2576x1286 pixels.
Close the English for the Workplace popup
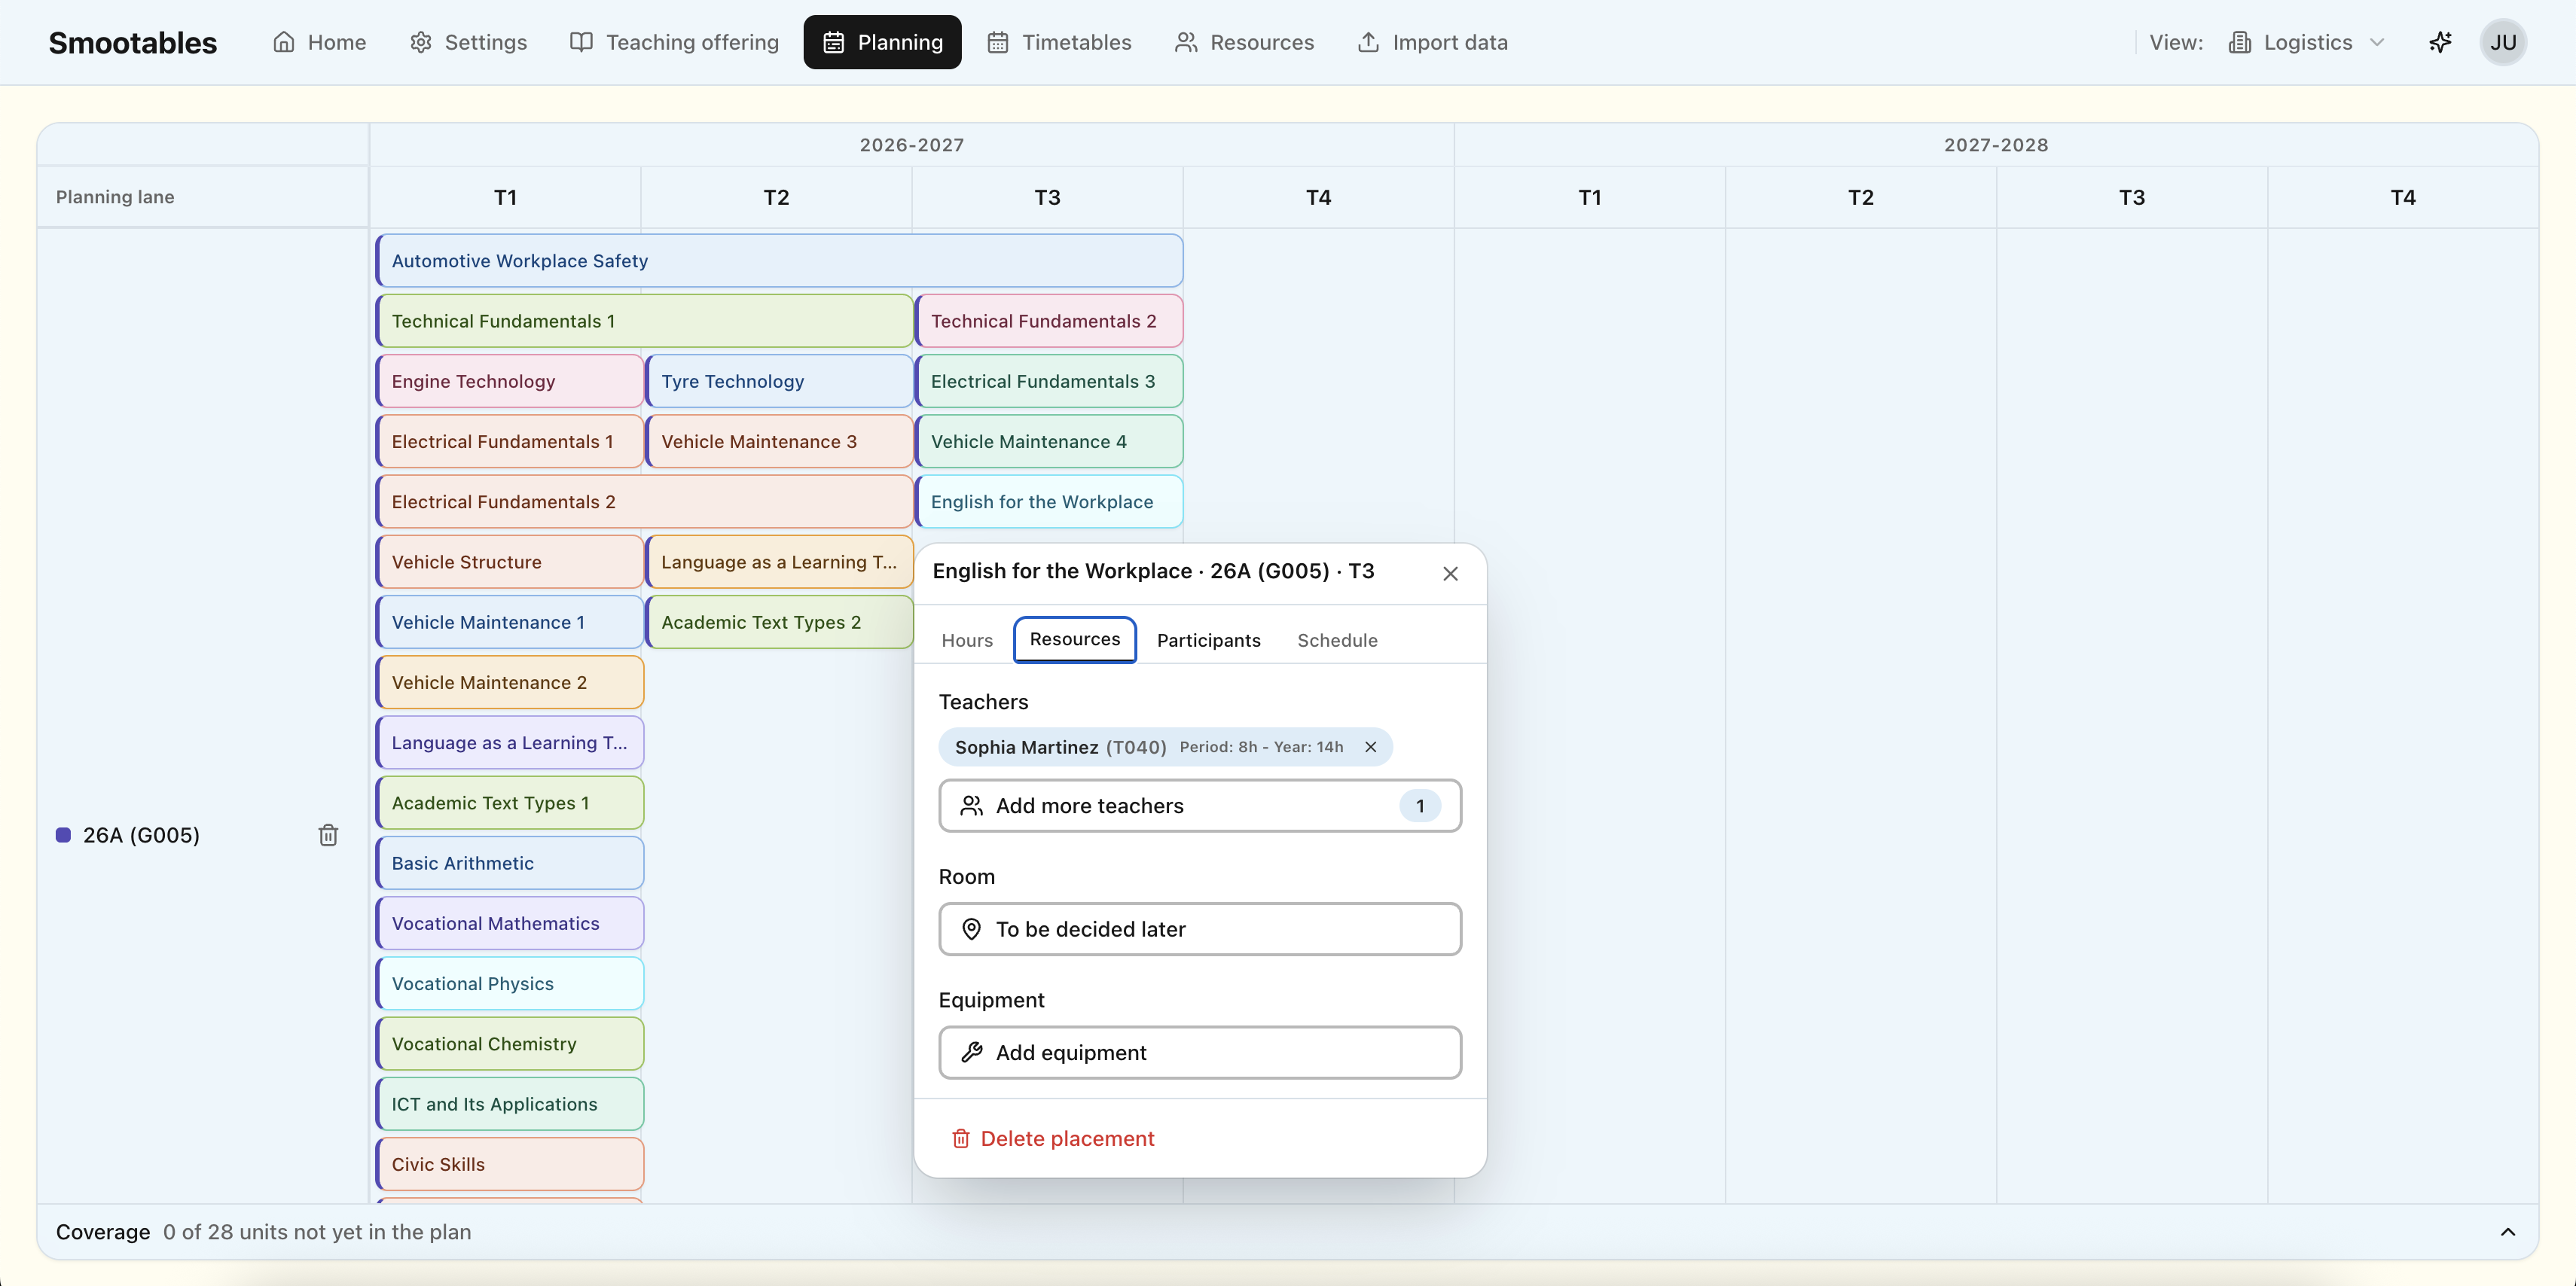[1450, 573]
